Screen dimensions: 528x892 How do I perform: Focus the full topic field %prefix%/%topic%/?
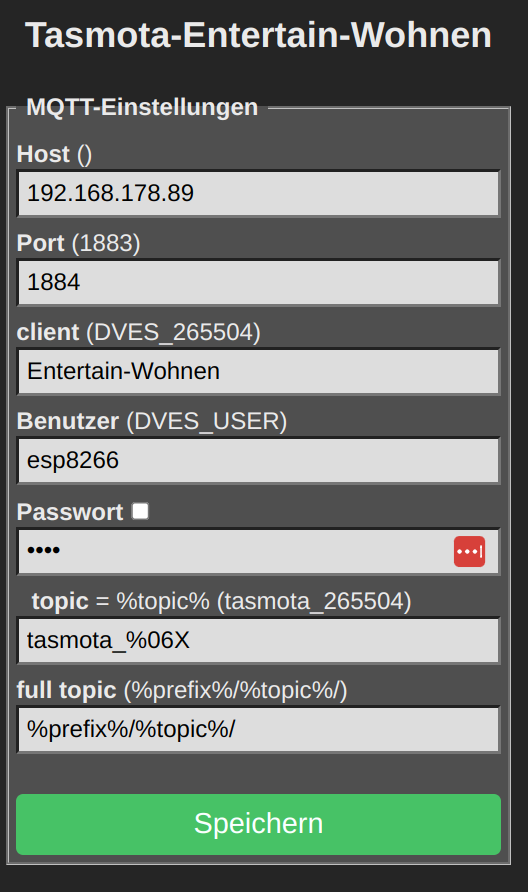point(259,729)
